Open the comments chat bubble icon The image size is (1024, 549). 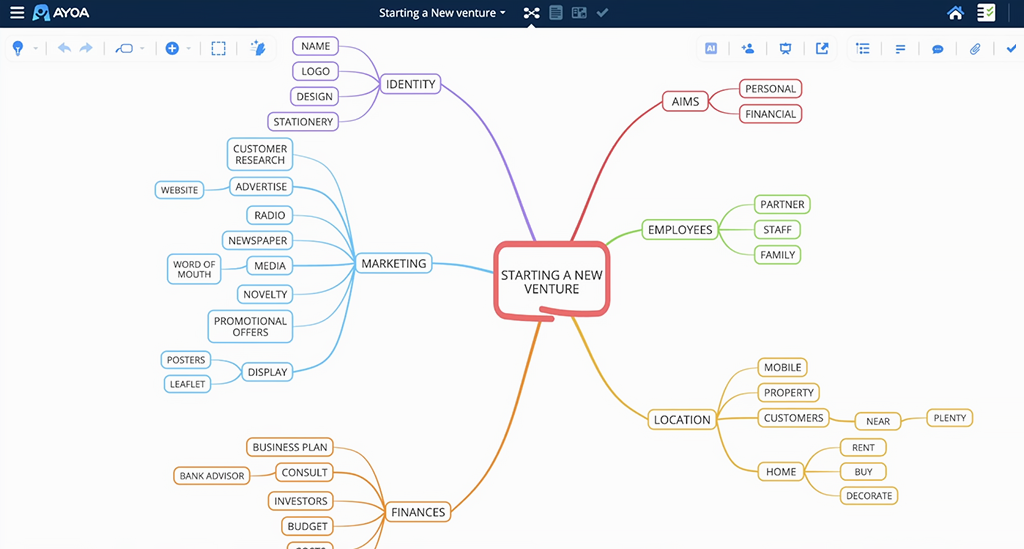click(x=938, y=48)
